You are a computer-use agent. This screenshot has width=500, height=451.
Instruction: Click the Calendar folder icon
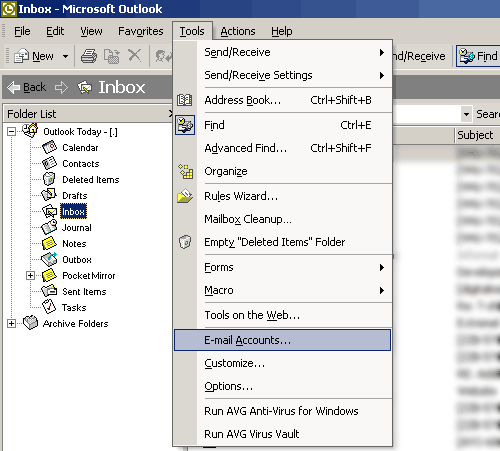point(49,147)
